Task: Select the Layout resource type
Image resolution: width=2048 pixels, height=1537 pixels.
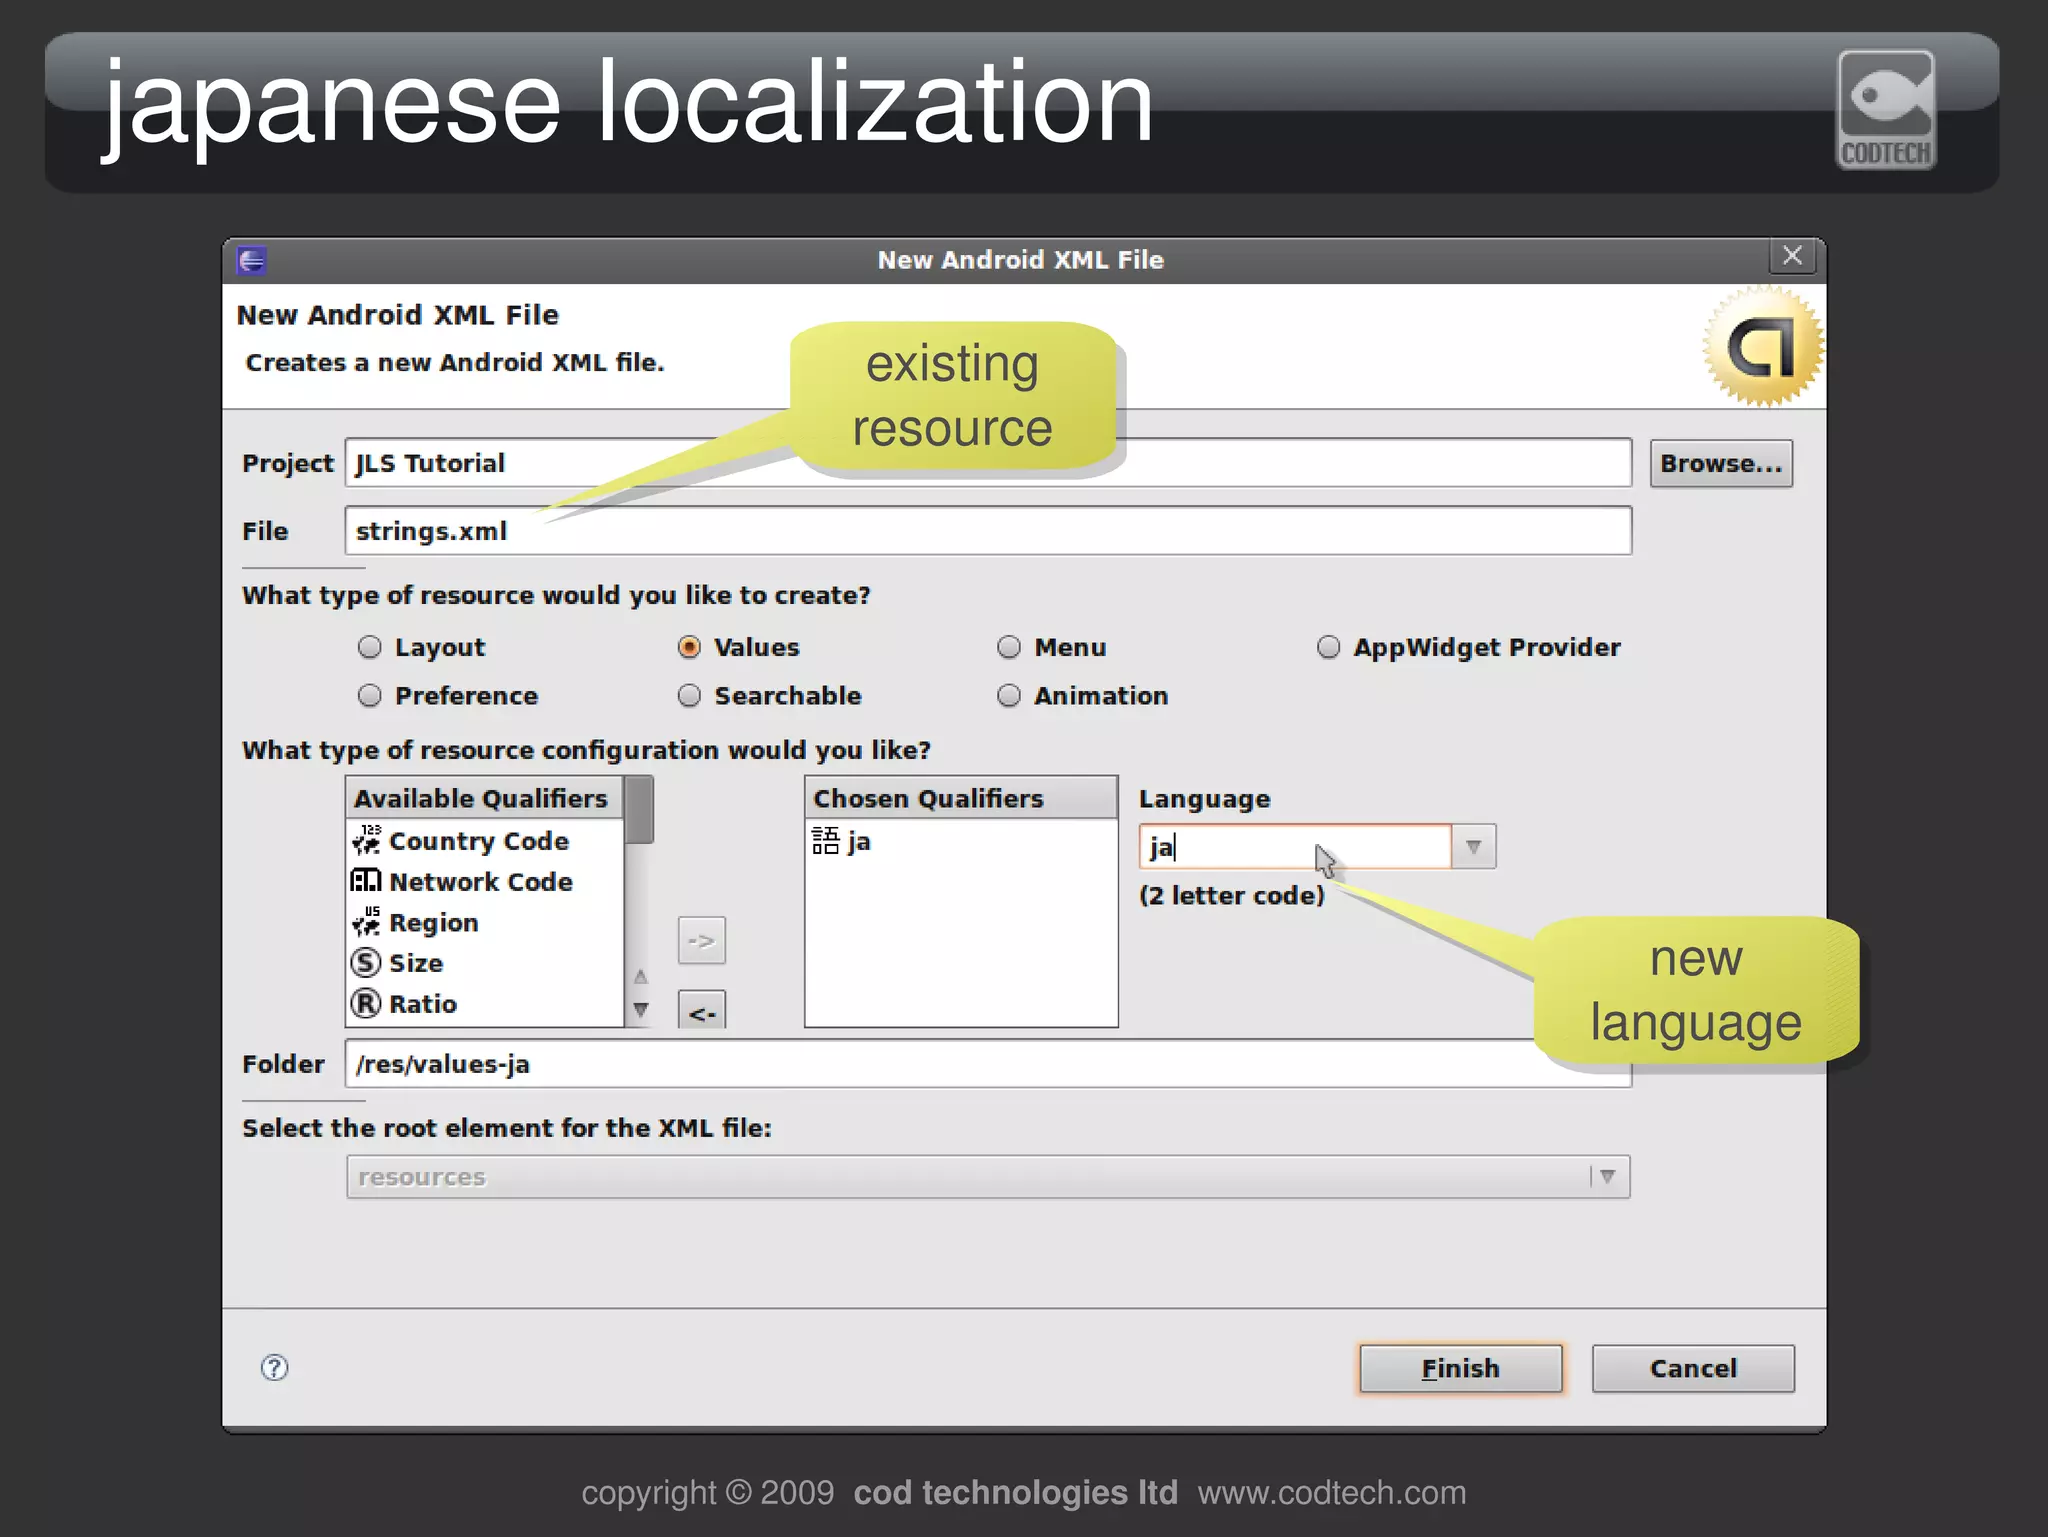Action: (x=421, y=647)
